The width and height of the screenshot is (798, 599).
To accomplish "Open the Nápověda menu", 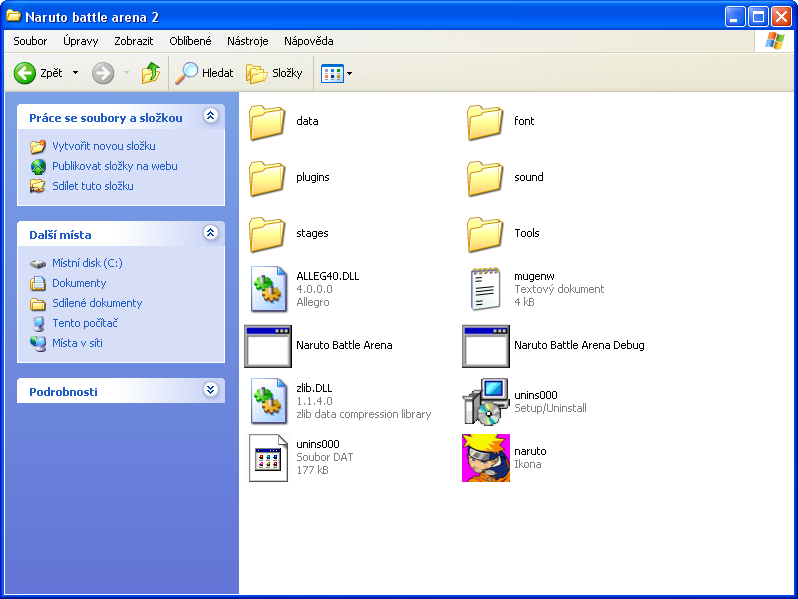I will tap(308, 41).
